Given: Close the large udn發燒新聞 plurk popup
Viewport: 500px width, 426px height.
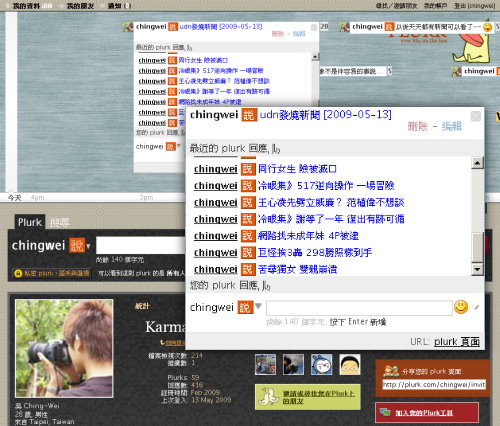Looking at the screenshot, I should [476, 116].
